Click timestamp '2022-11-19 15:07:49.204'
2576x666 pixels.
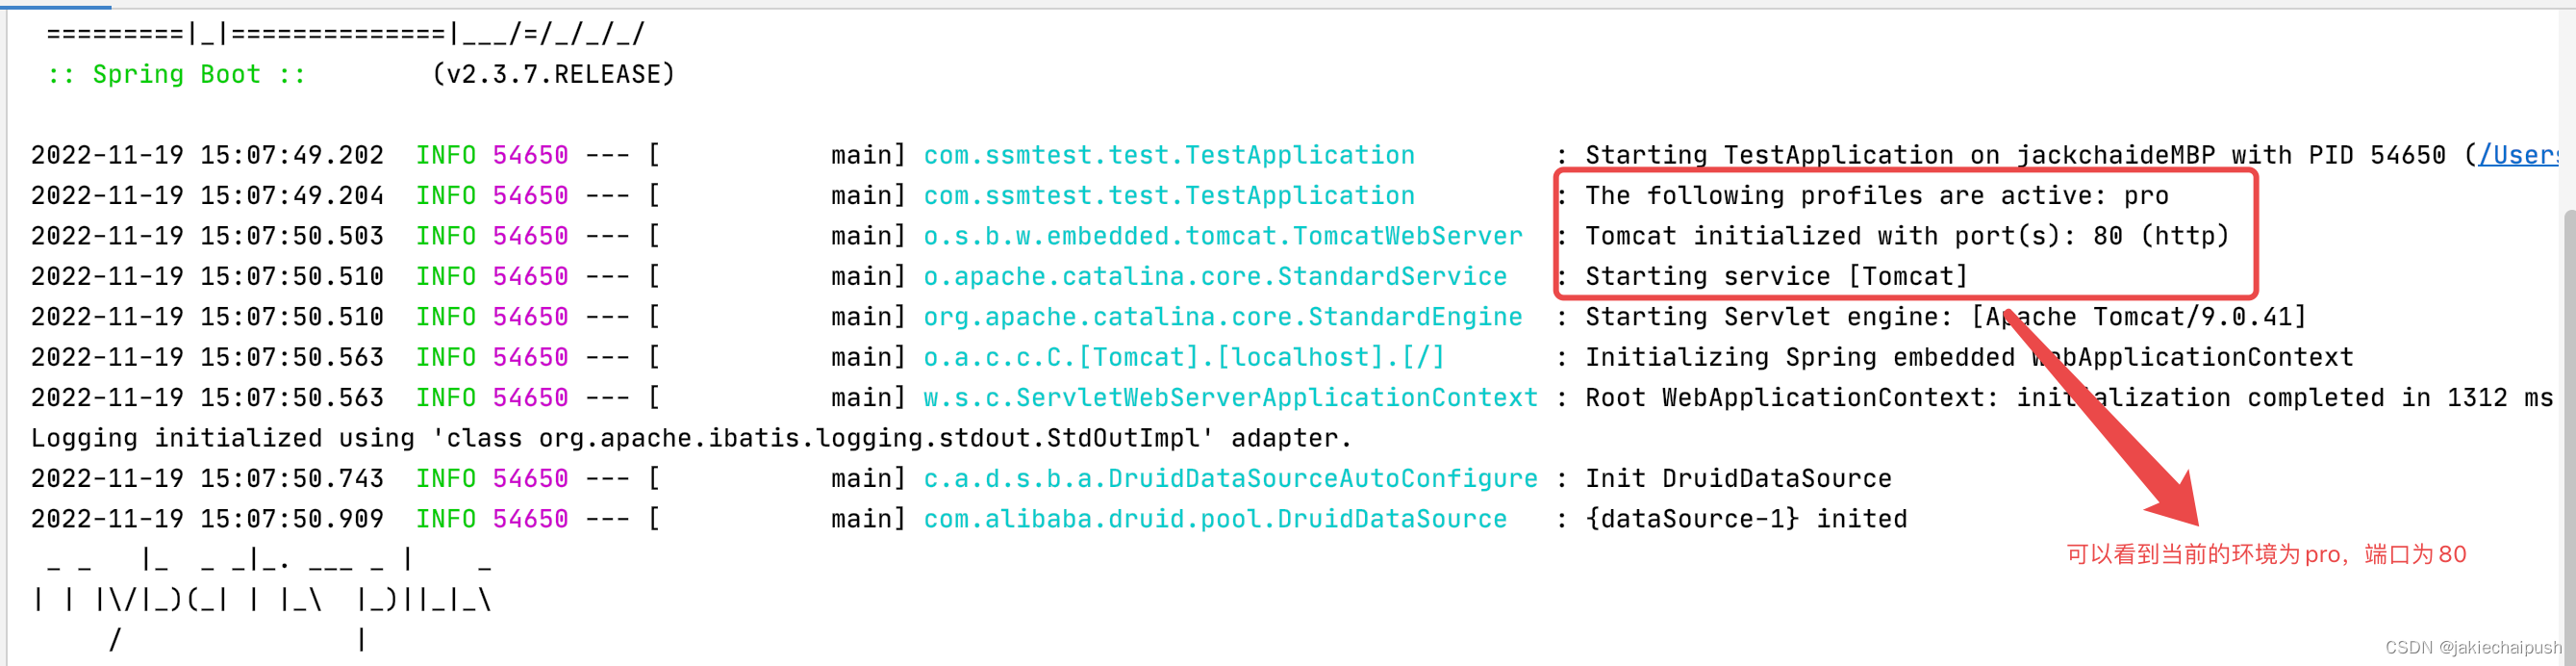point(207,195)
